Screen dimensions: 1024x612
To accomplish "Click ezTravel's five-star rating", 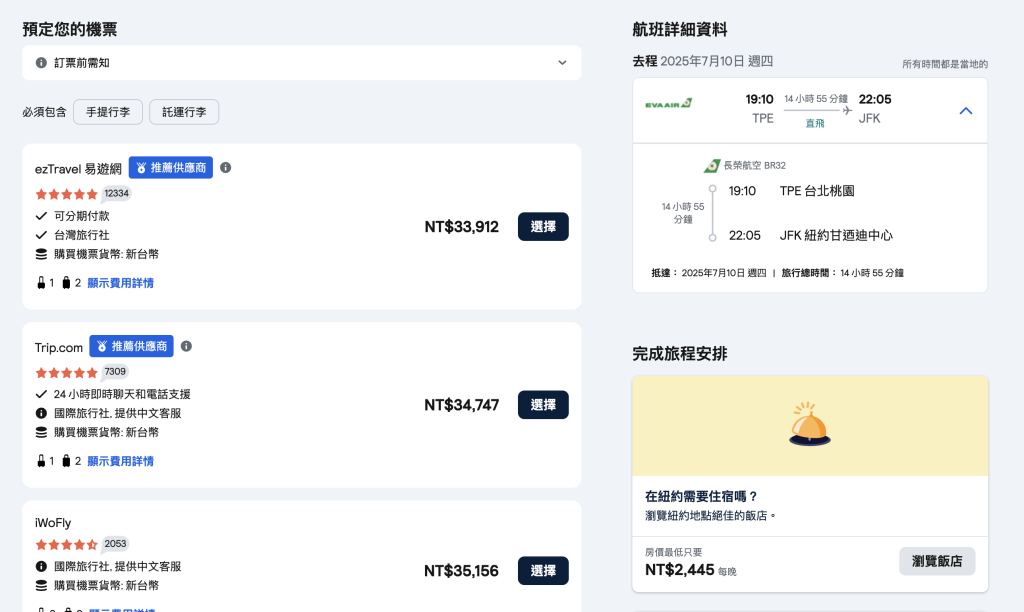I will click(x=66, y=194).
